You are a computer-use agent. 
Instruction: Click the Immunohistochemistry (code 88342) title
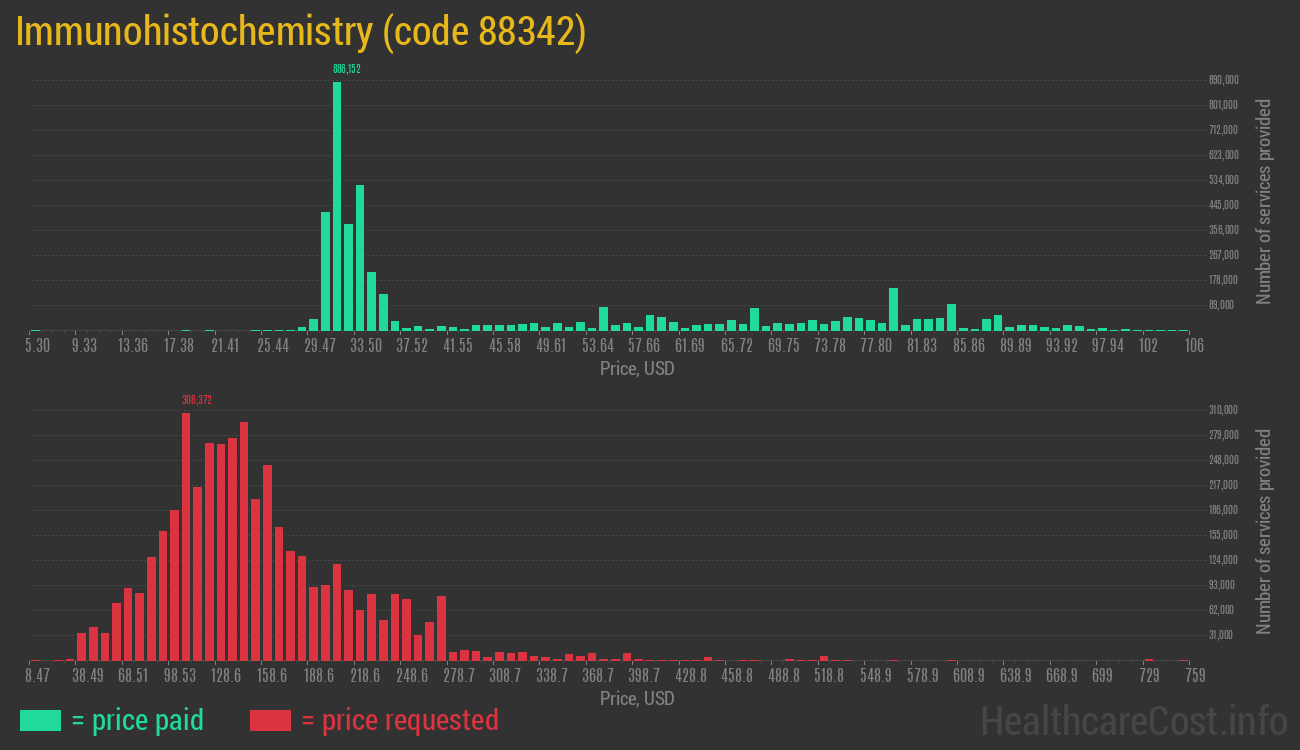tap(300, 32)
